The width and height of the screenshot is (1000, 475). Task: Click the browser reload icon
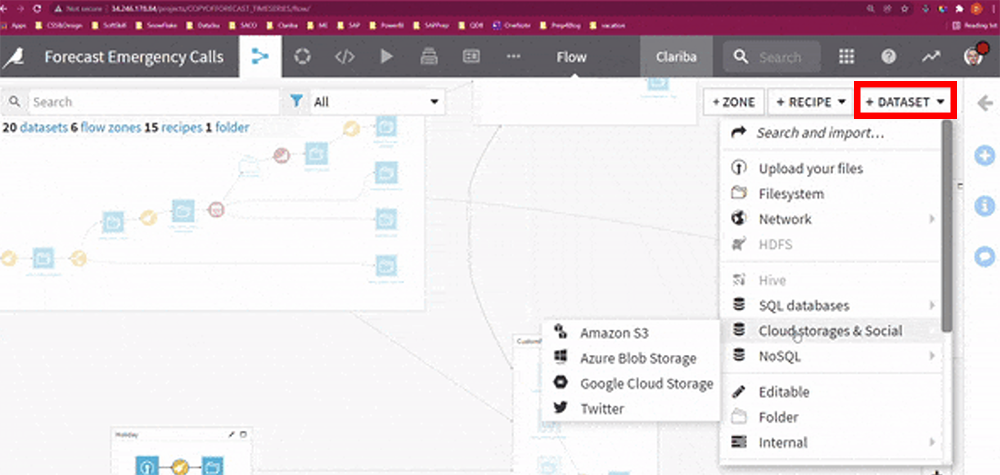pyautogui.click(x=37, y=9)
